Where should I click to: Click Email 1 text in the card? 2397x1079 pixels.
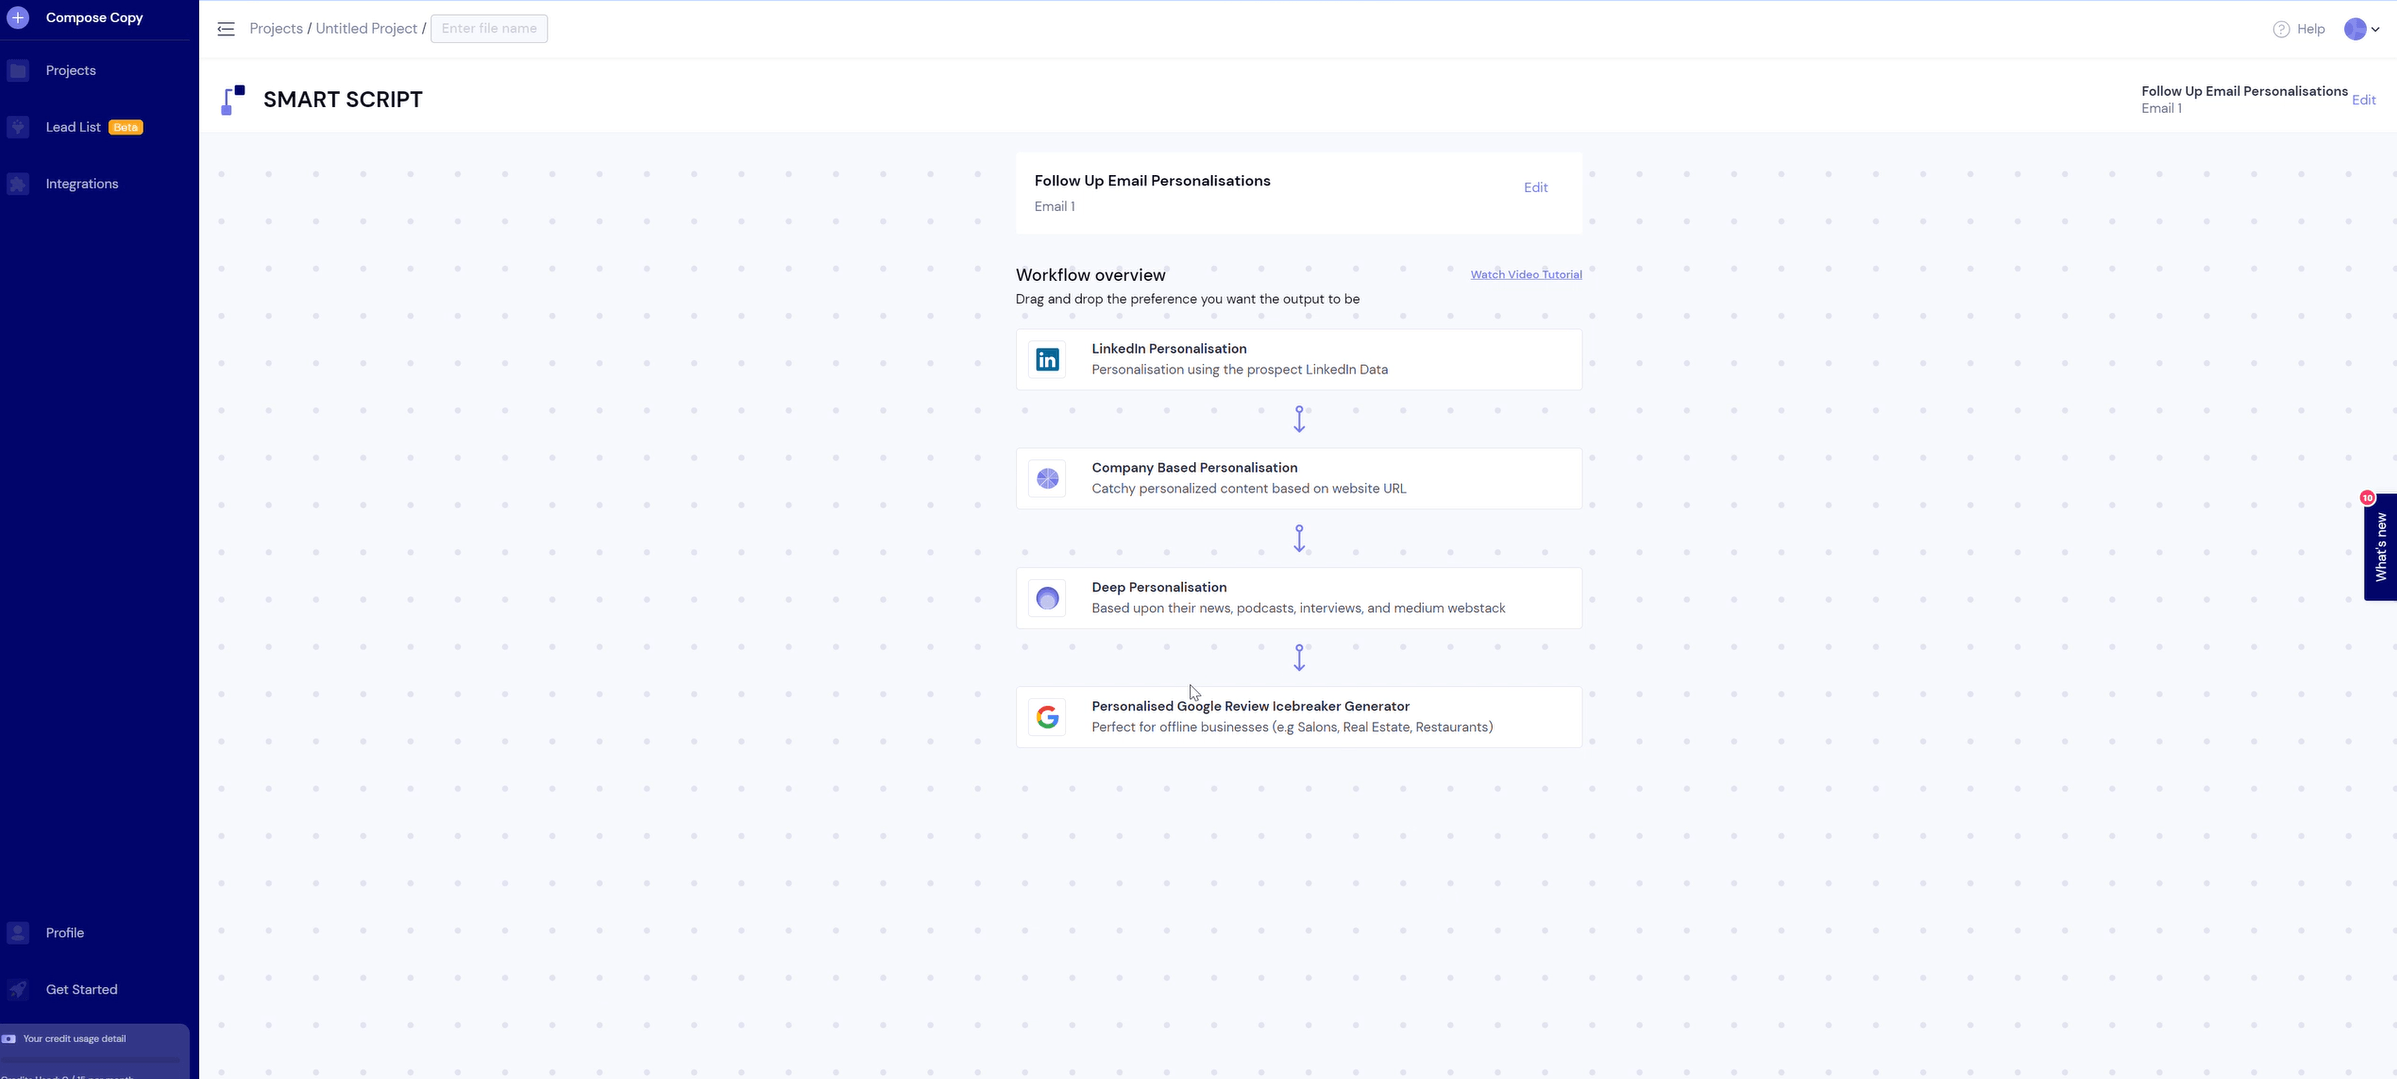1054,206
